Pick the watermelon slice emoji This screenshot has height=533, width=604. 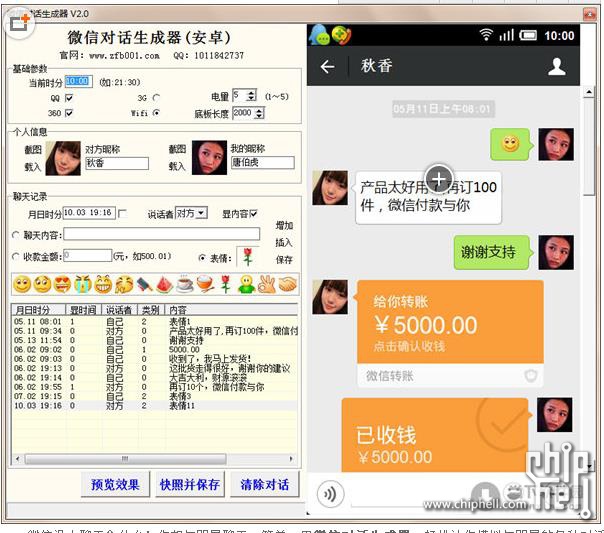[164, 285]
